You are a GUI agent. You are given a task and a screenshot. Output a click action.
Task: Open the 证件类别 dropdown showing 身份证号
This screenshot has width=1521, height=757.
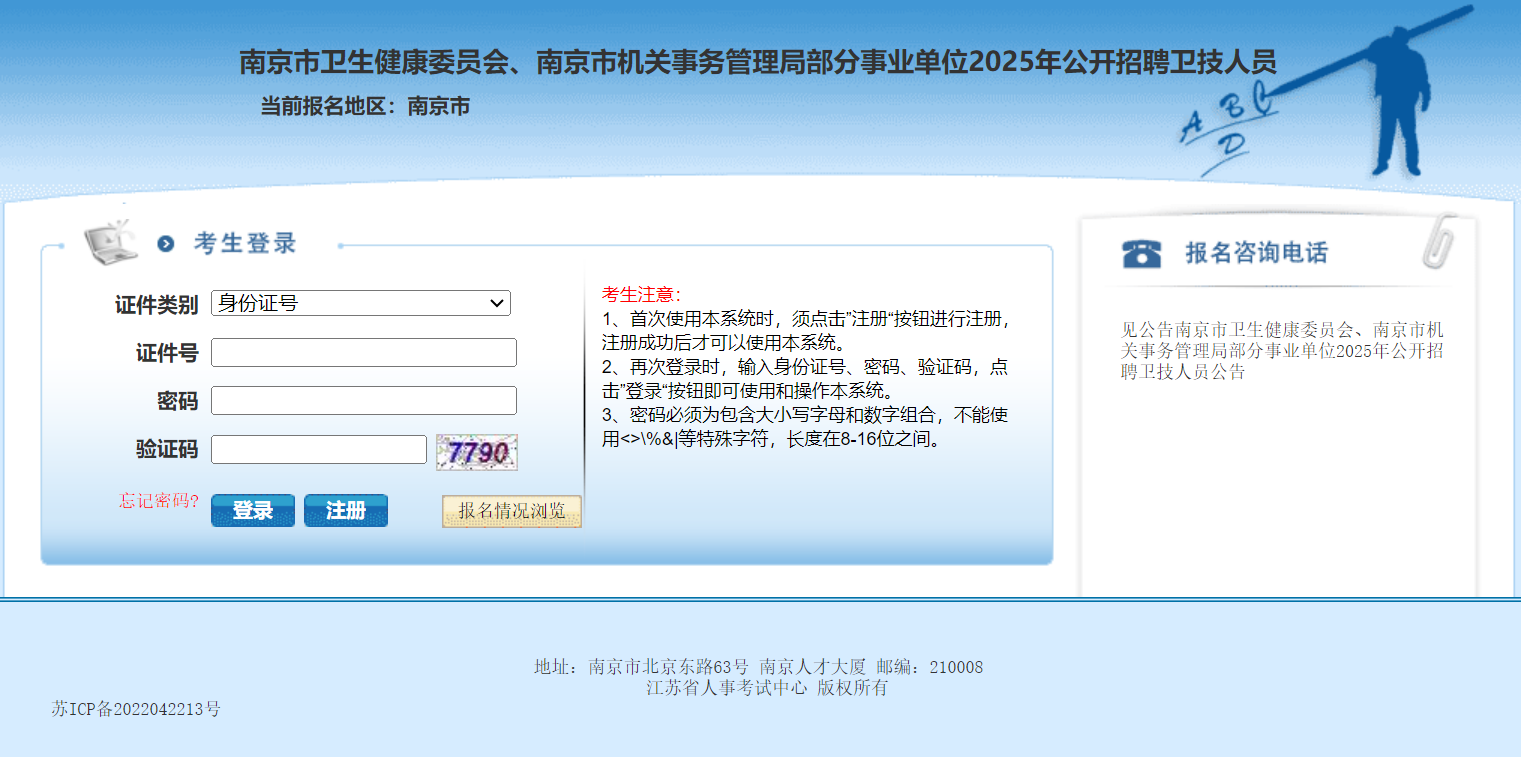(x=361, y=303)
